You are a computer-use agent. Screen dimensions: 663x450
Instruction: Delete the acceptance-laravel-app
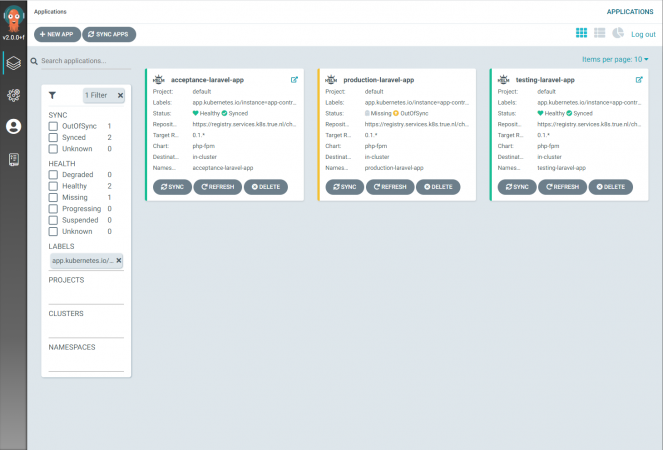266,187
